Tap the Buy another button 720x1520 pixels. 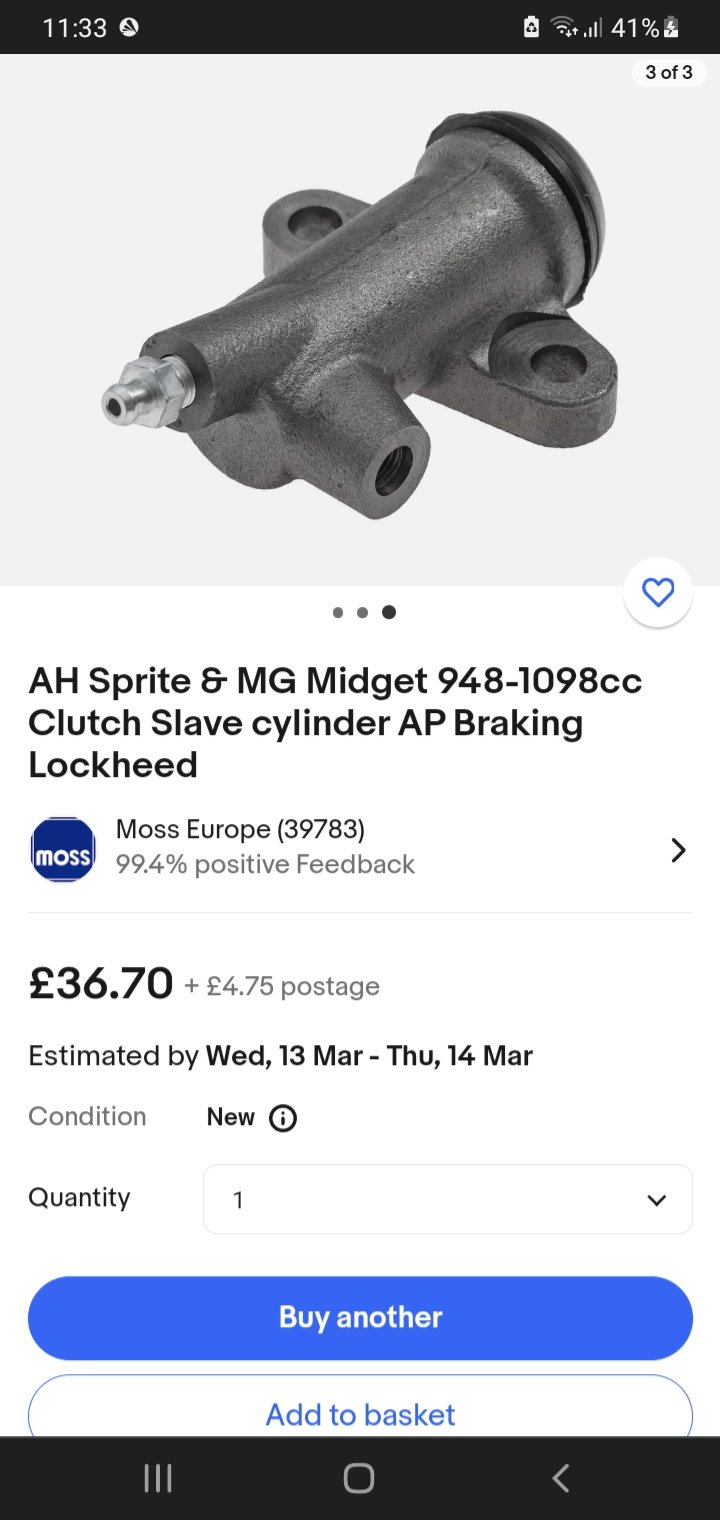[360, 1317]
